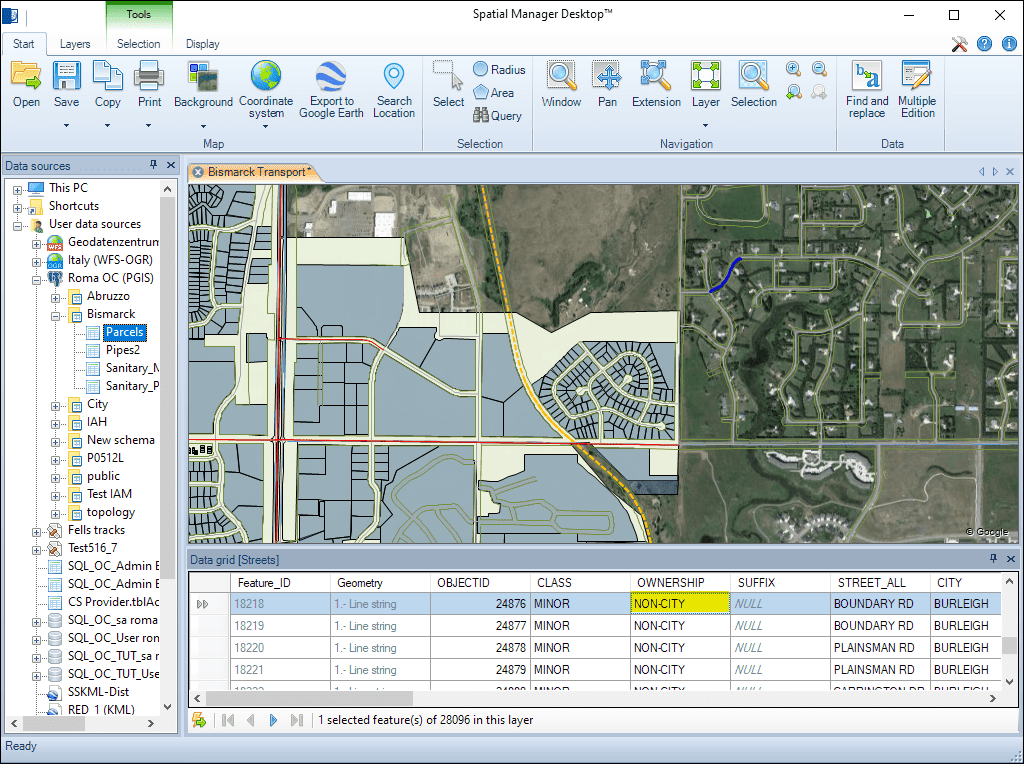Screen dimensions: 1024x764
Task: Open the Coordinate system tool
Action: (x=266, y=77)
